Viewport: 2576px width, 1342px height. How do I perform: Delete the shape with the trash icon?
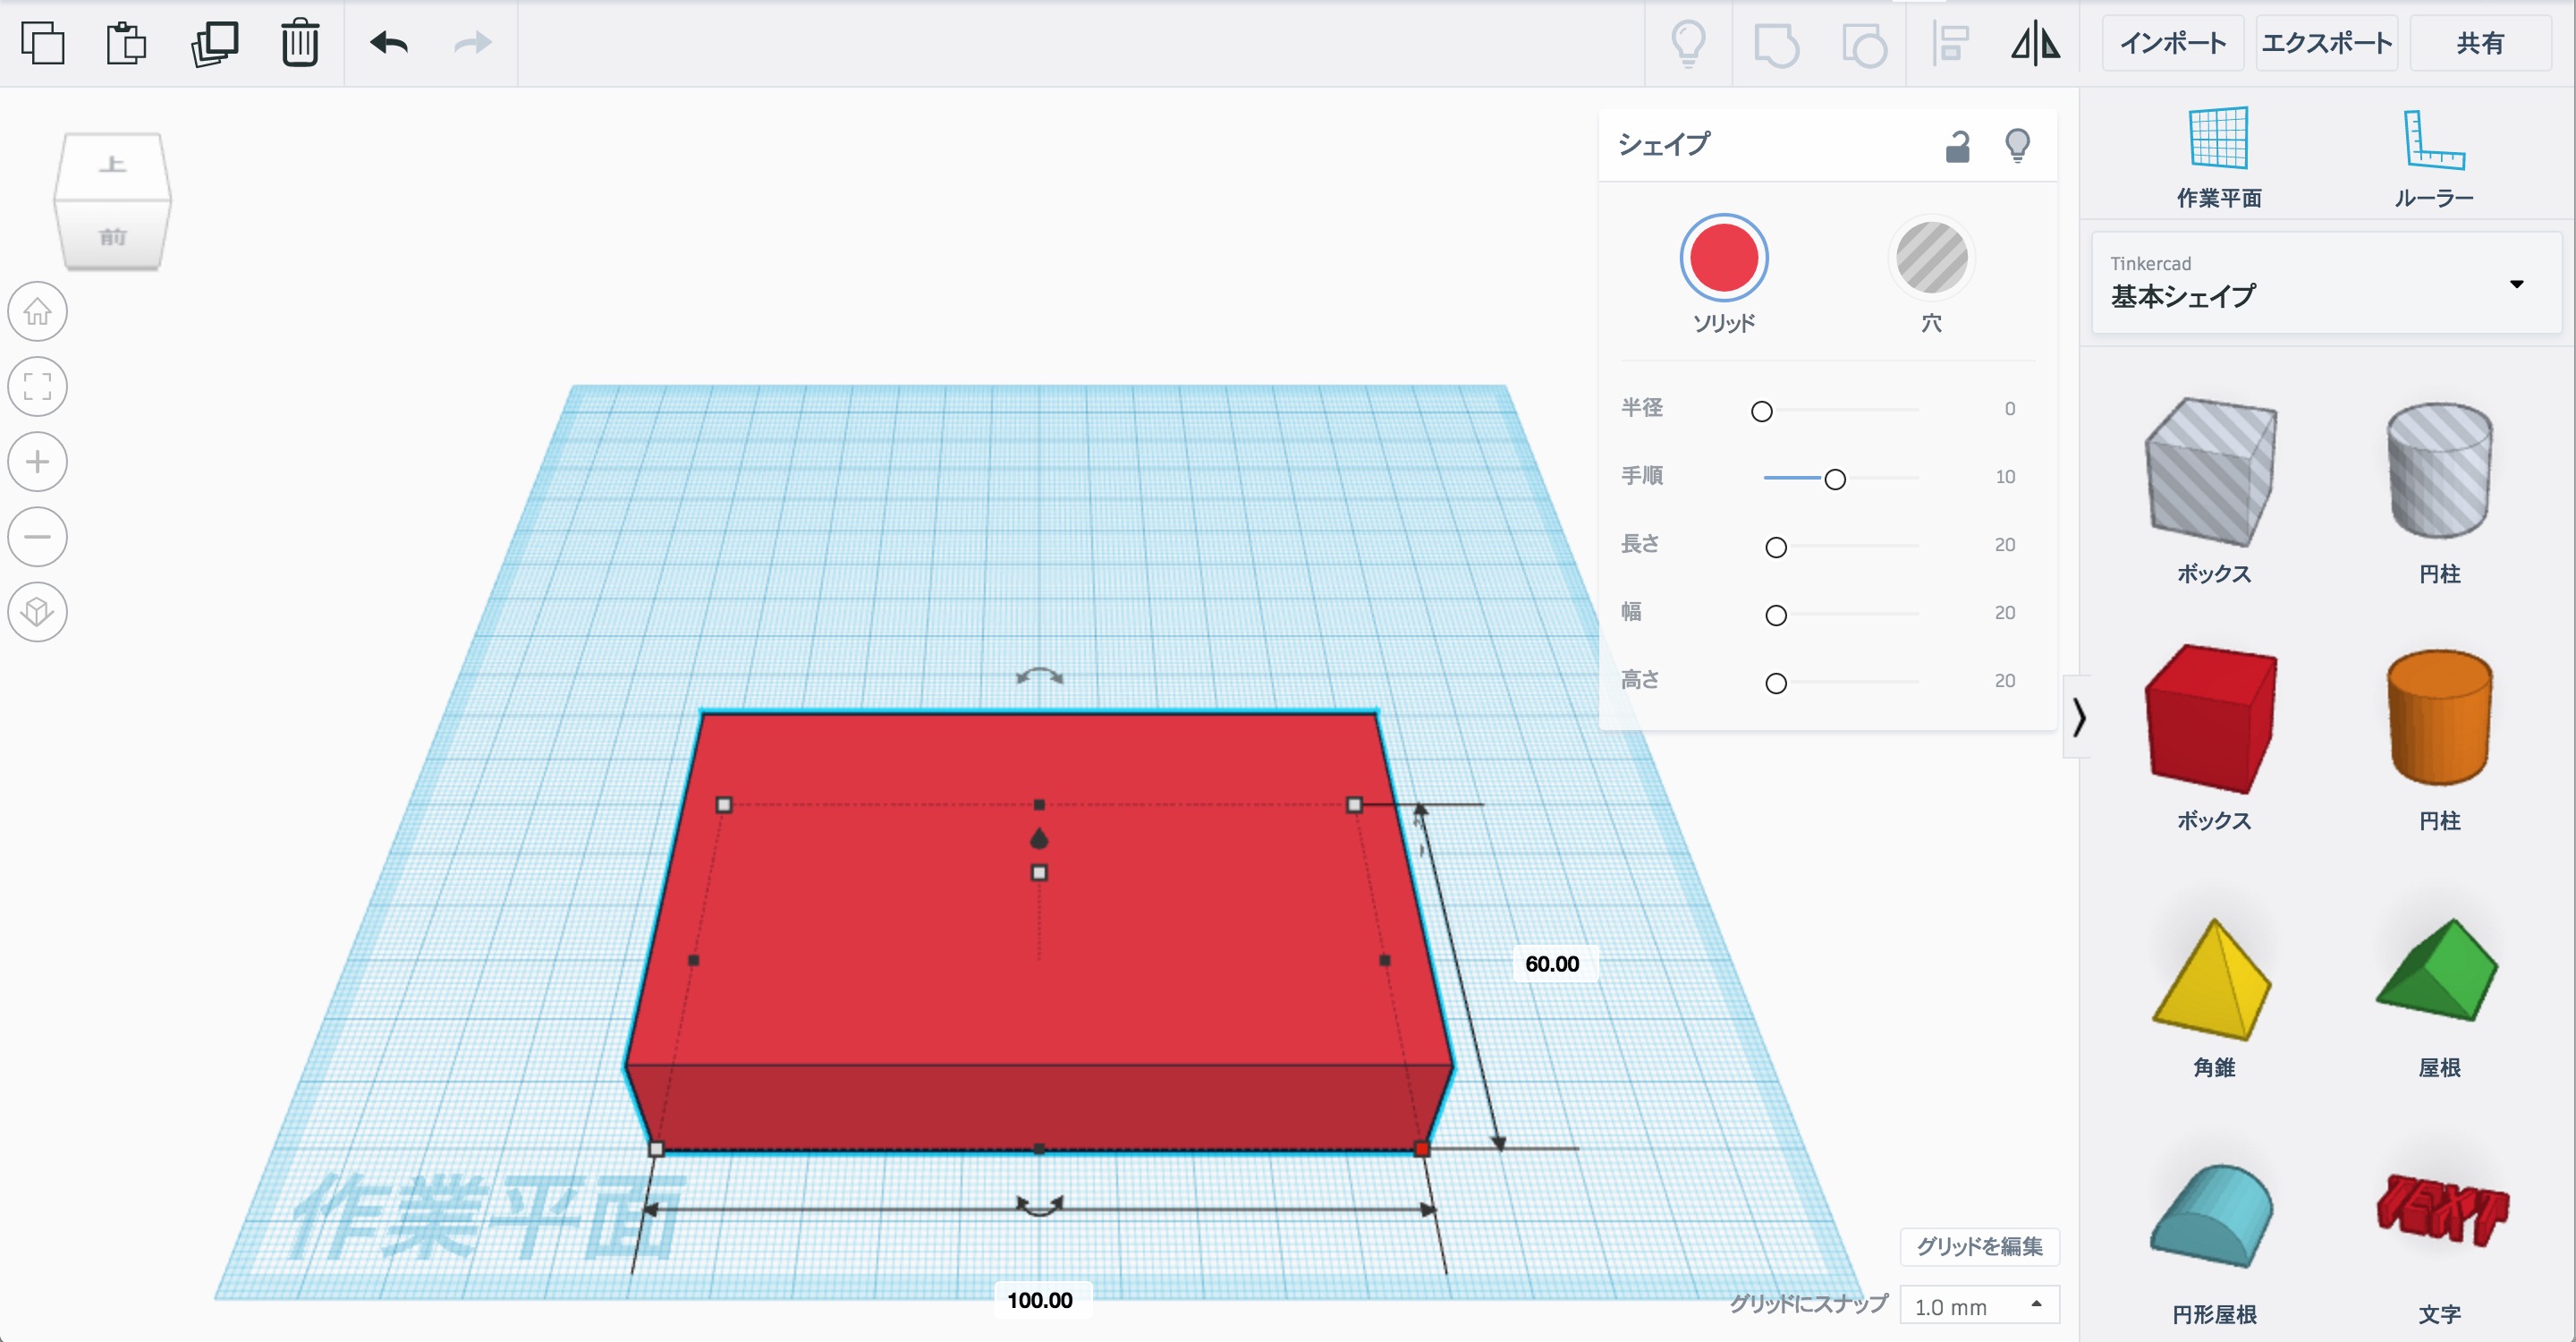pos(299,43)
